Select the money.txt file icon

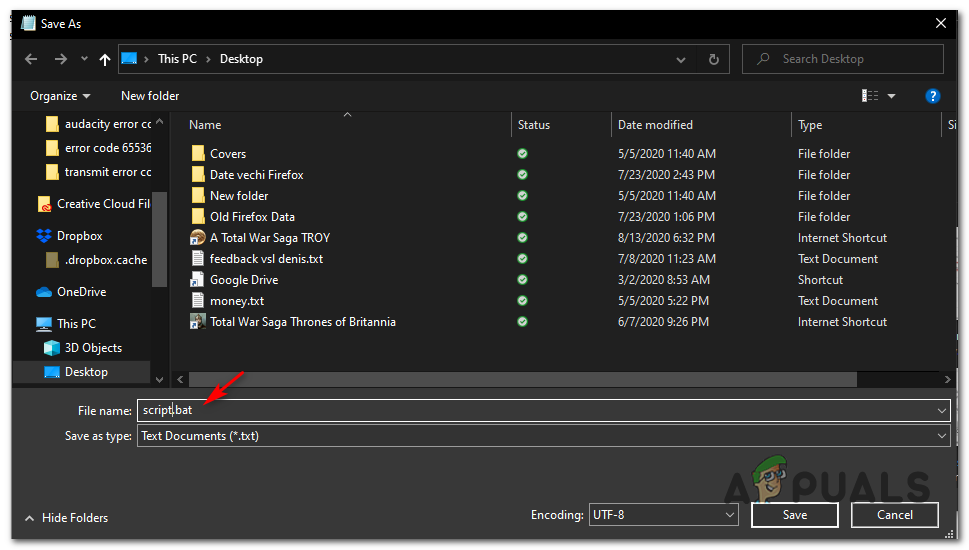tap(198, 300)
